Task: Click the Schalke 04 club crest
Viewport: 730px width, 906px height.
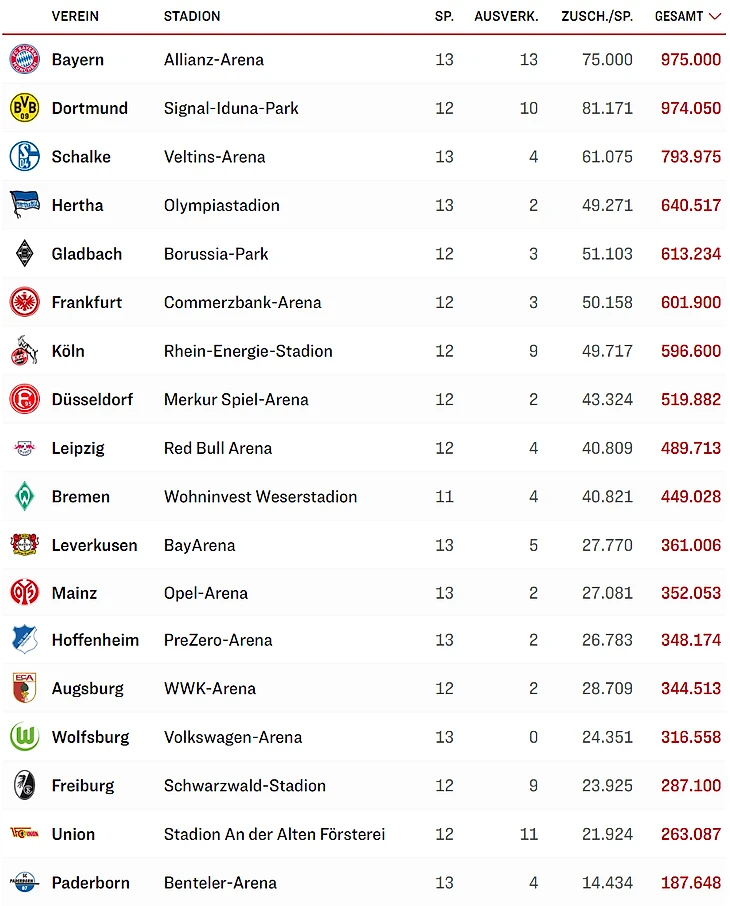Action: pyautogui.click(x=24, y=157)
